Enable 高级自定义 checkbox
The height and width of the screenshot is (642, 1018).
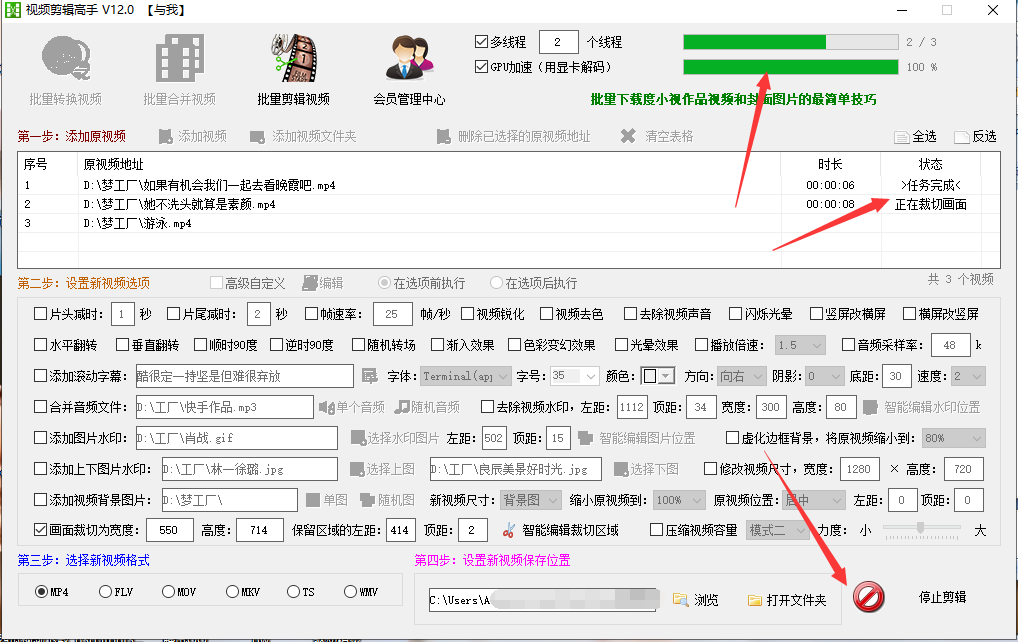[x=216, y=283]
